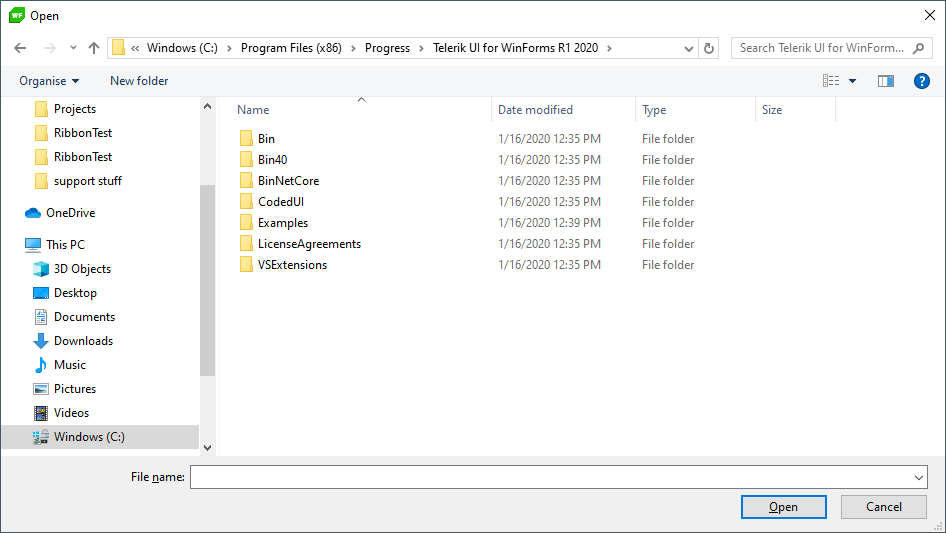Open the Organise menu
The width and height of the screenshot is (946, 533).
(49, 81)
